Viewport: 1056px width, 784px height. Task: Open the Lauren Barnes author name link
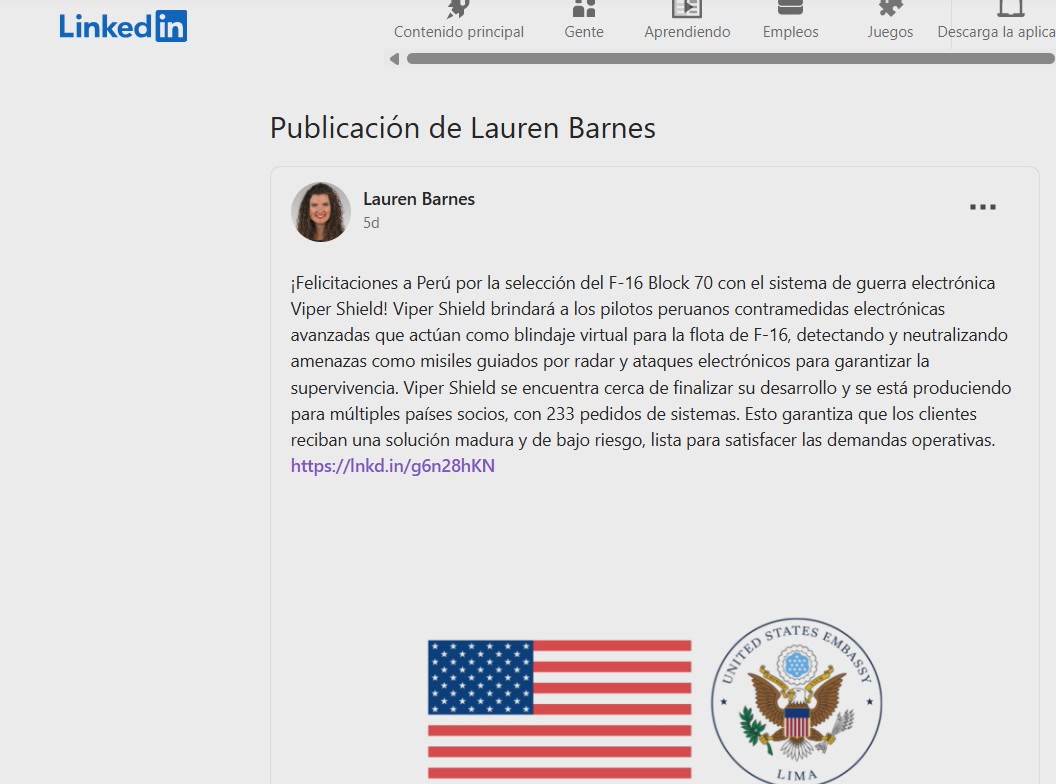click(419, 199)
